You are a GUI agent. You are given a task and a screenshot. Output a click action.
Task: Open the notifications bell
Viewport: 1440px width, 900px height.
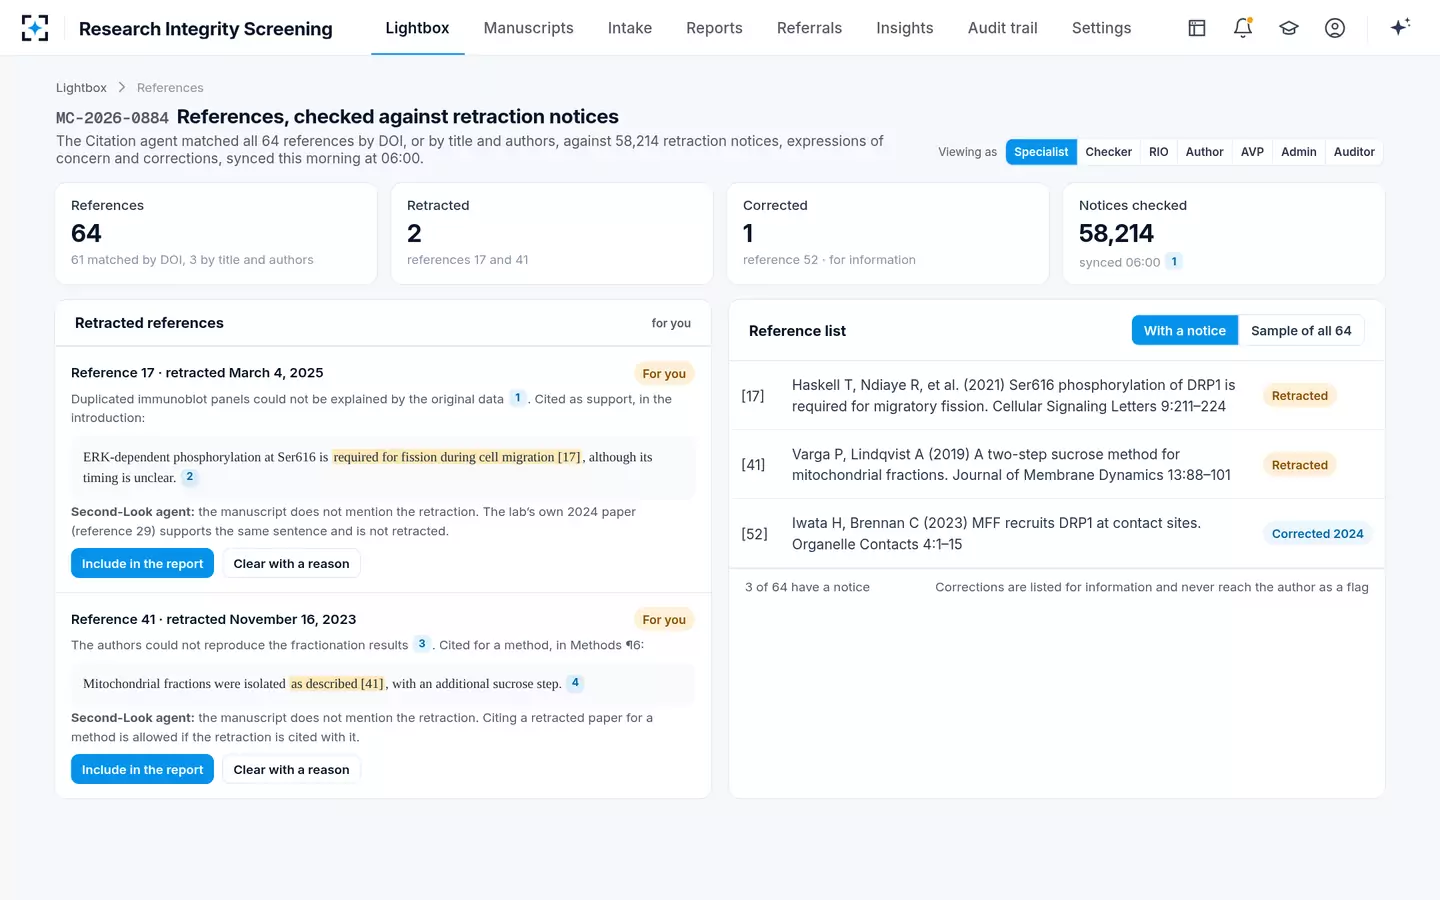[1243, 28]
